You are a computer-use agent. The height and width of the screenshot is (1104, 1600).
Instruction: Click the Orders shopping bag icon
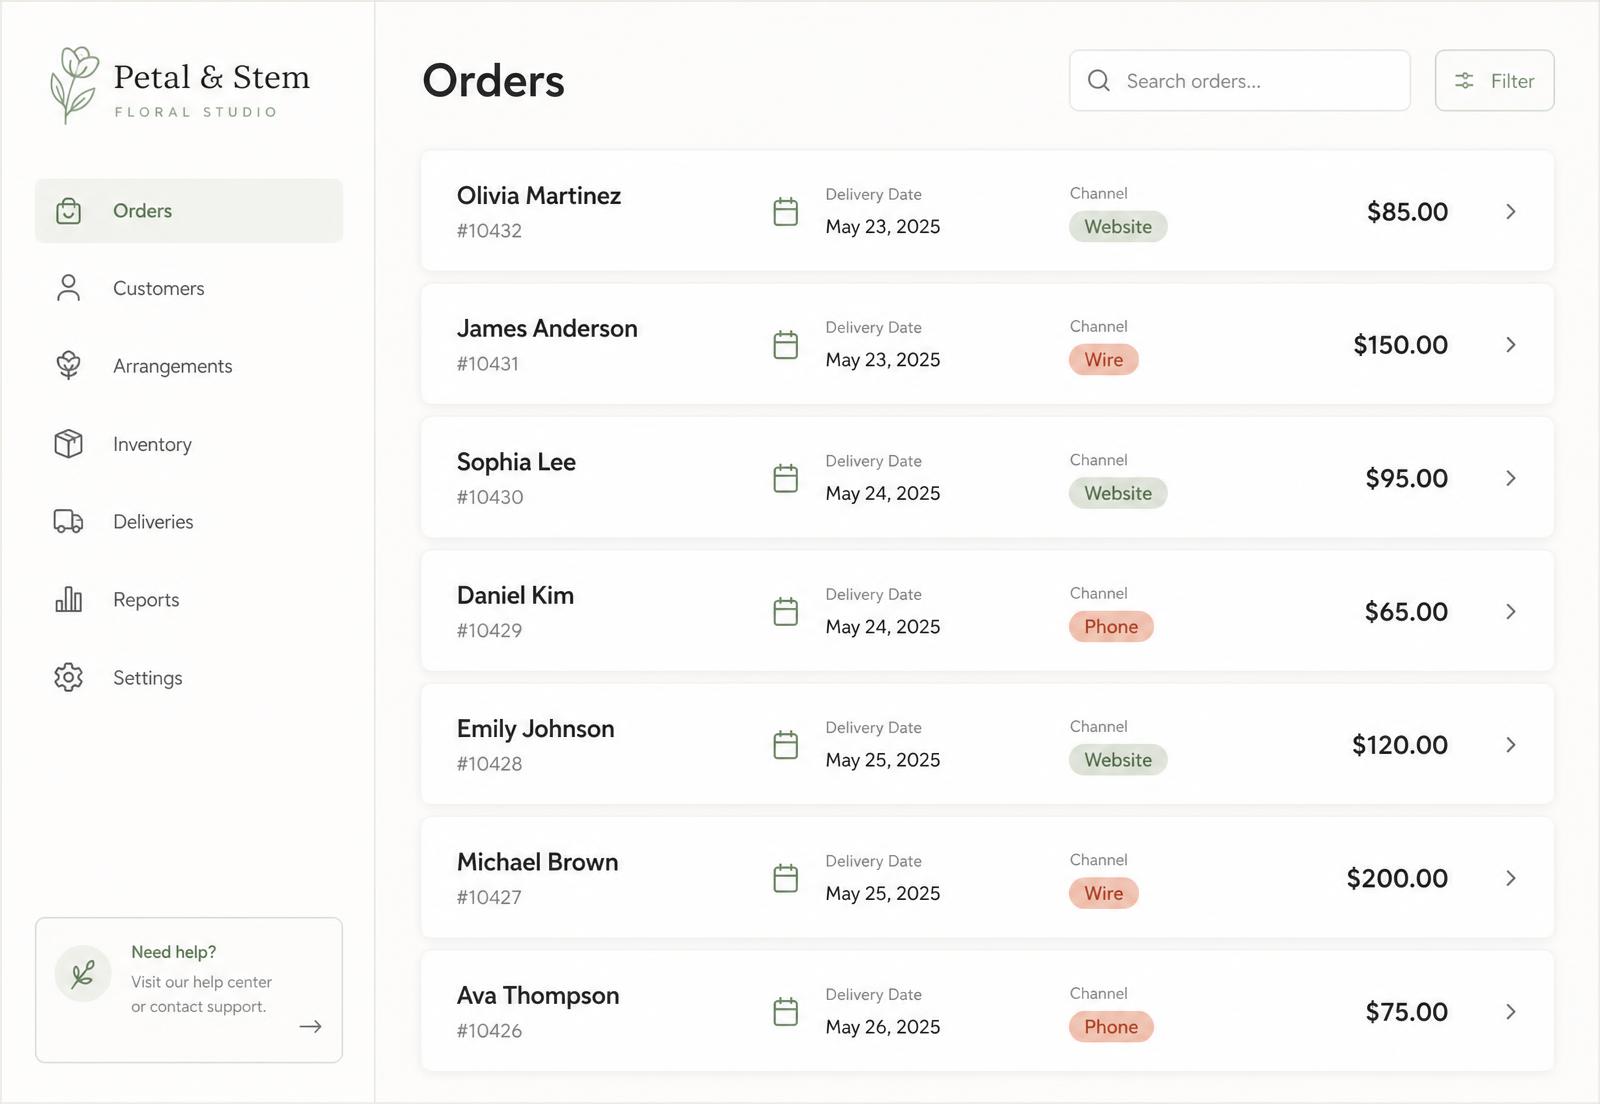coord(68,211)
